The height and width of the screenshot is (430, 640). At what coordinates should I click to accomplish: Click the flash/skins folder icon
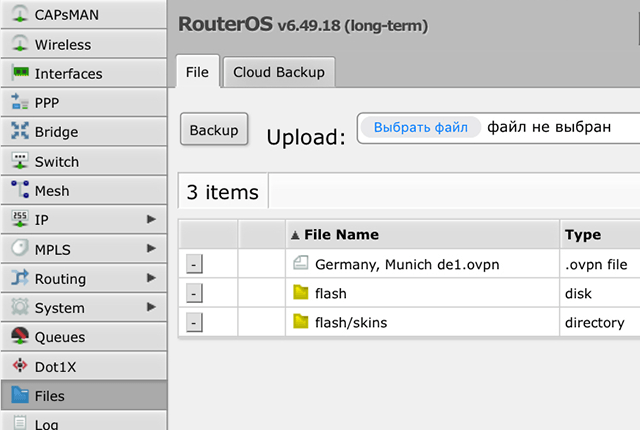click(x=301, y=321)
